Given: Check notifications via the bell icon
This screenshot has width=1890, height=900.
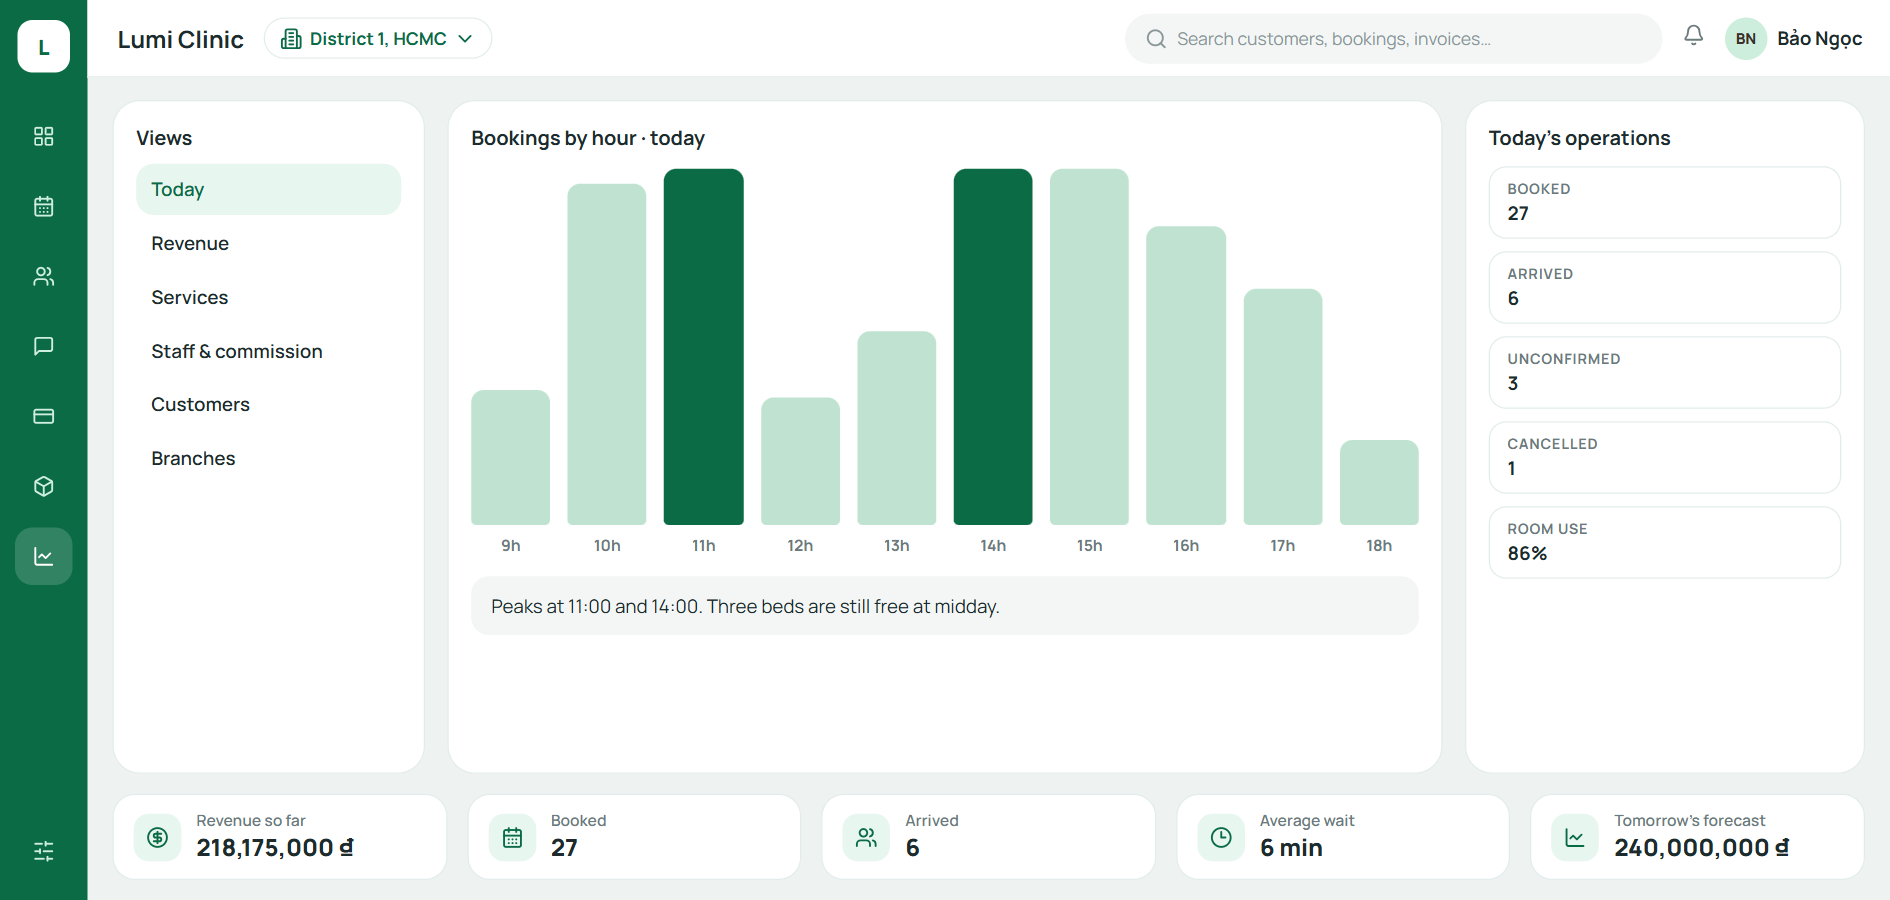Looking at the screenshot, I should pyautogui.click(x=1693, y=36).
